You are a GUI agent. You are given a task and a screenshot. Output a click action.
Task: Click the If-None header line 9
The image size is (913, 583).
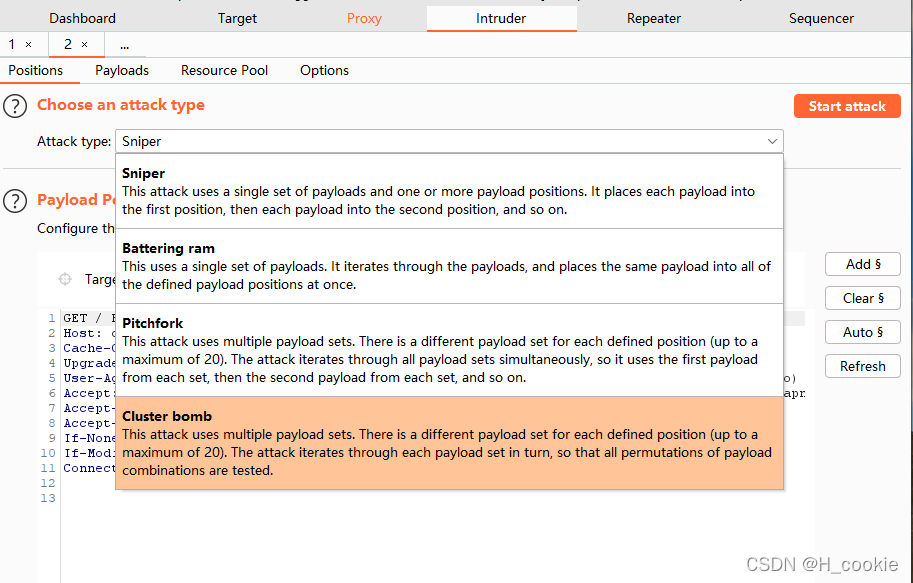89,438
